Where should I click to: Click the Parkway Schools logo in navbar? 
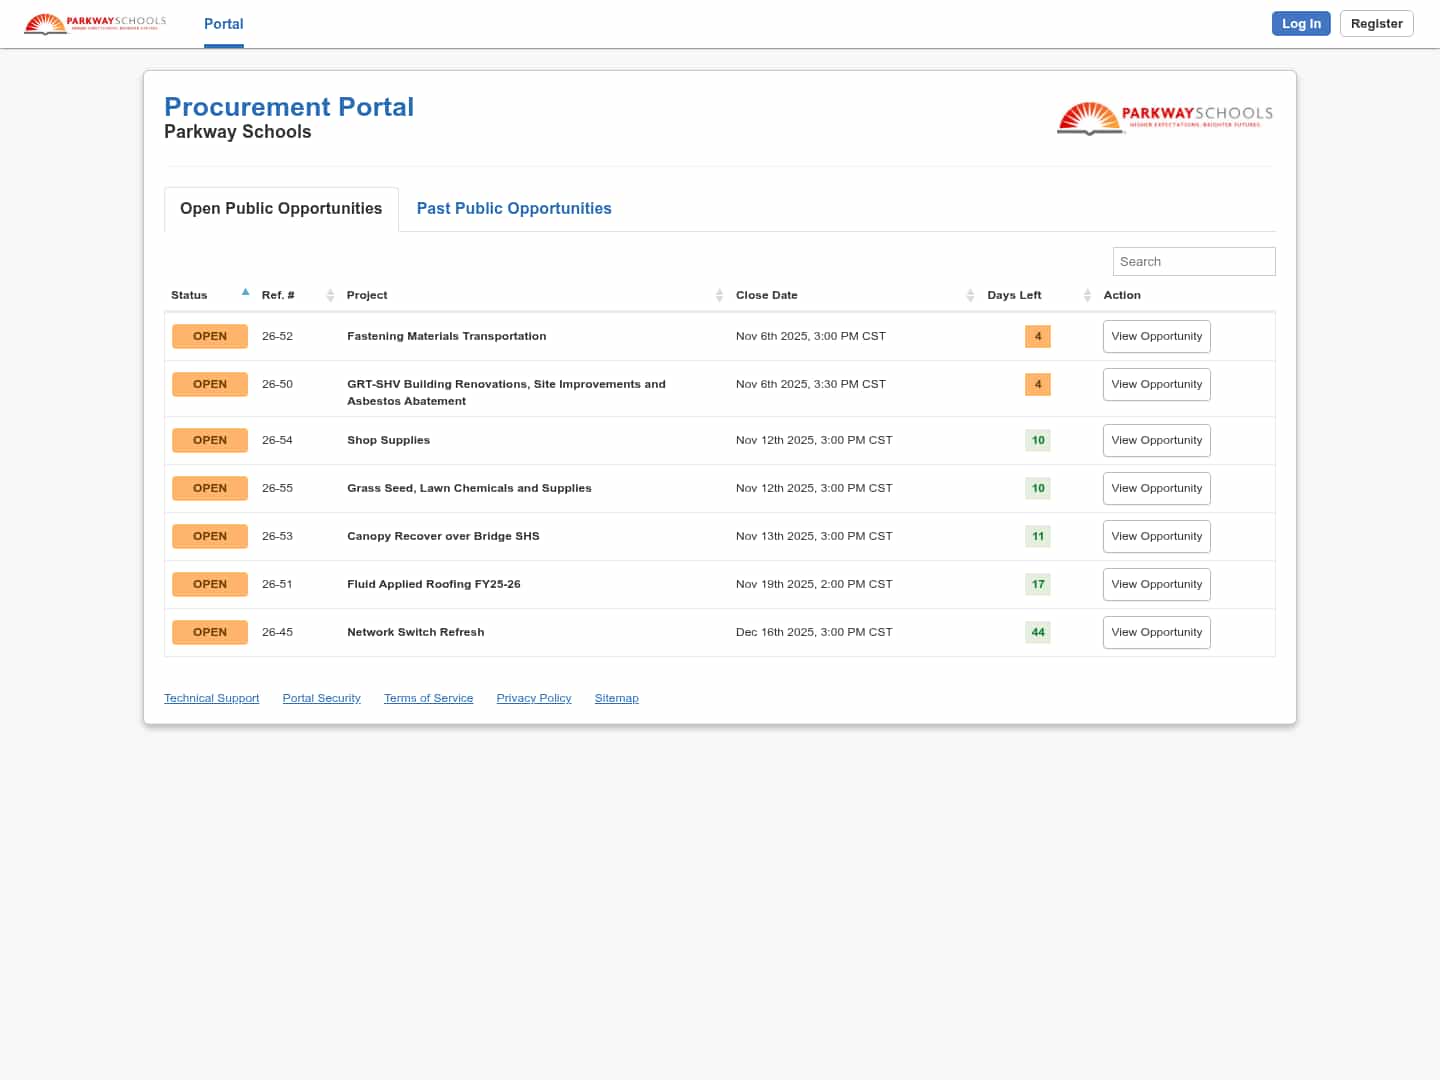(x=95, y=23)
